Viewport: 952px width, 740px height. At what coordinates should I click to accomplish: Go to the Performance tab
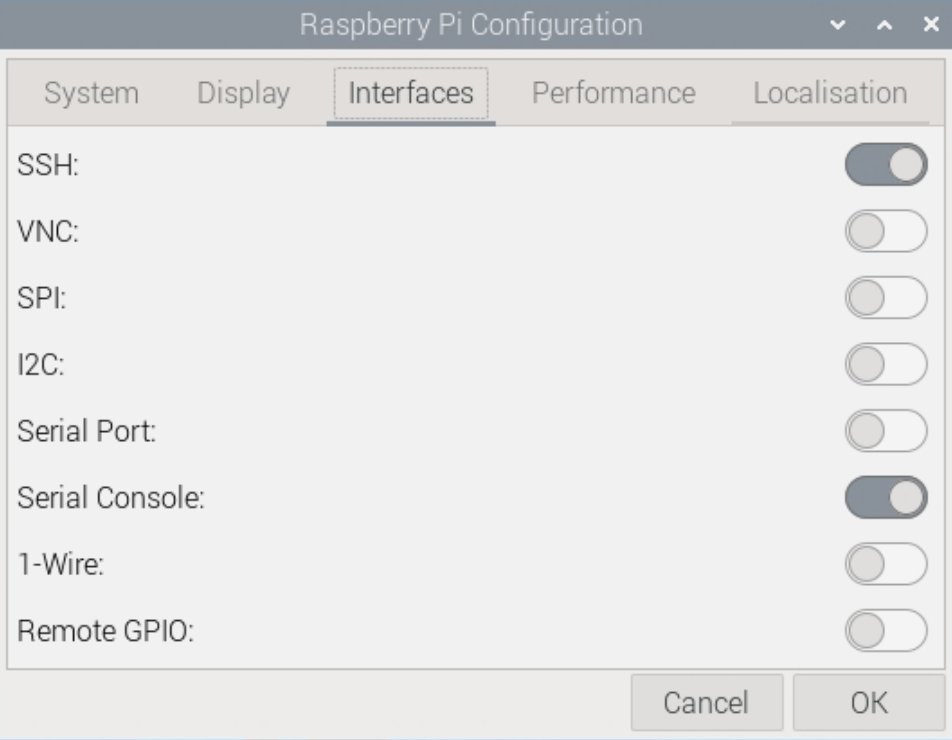click(613, 94)
